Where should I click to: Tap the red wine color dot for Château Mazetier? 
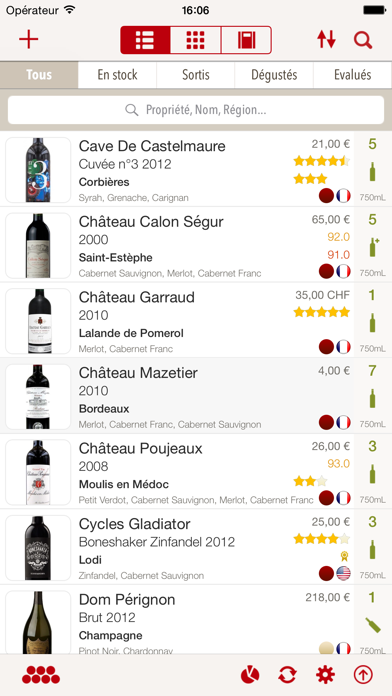(326, 422)
